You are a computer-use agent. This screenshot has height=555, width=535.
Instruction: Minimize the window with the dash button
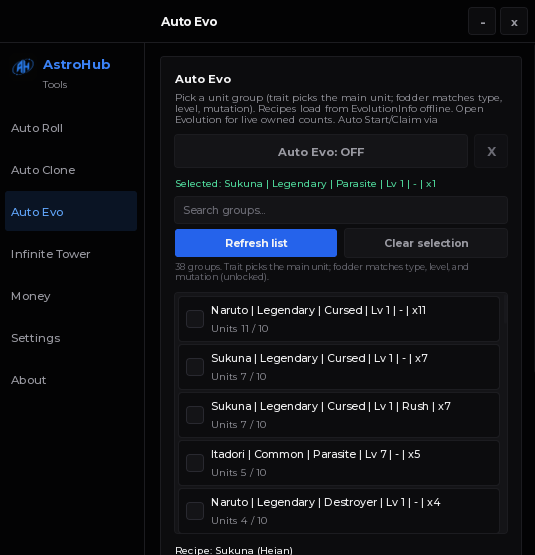click(482, 22)
